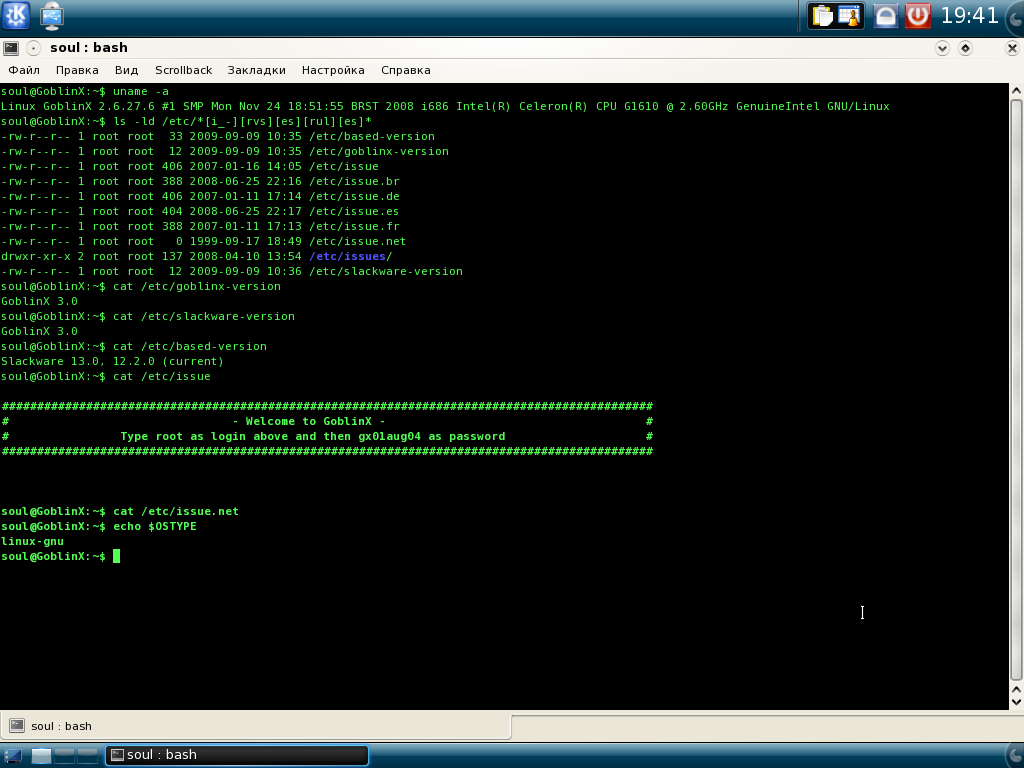Click the 'soul : bash' taskbar entry

(237, 755)
